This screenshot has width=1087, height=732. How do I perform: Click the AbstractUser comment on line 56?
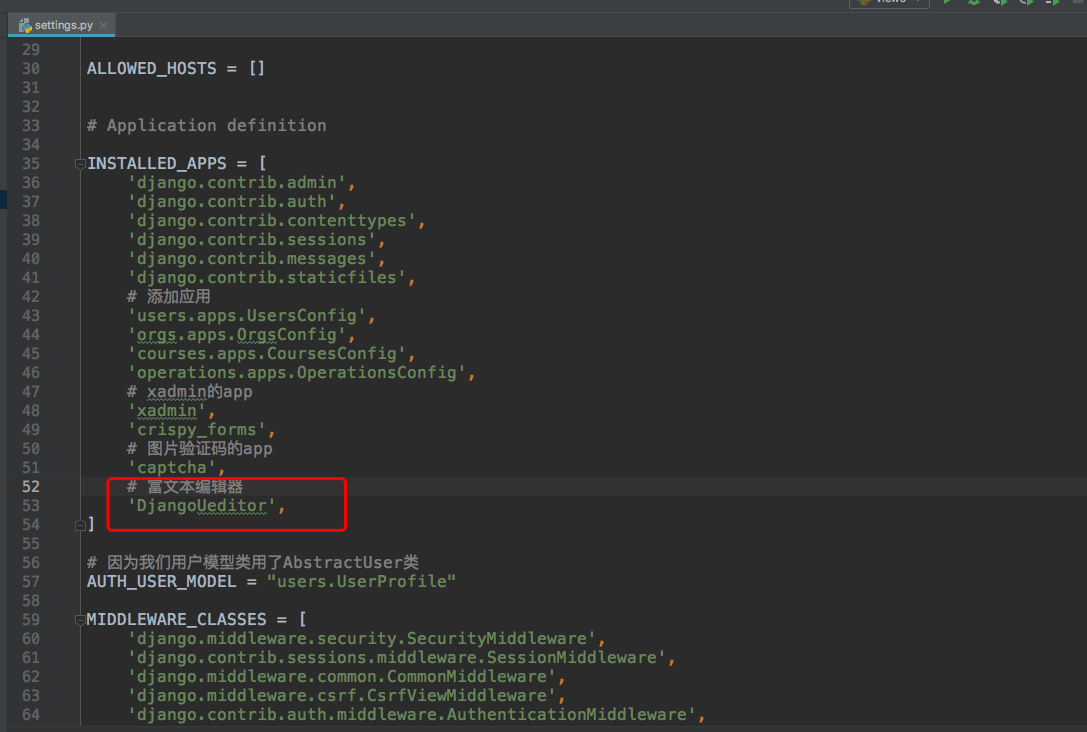(253, 562)
